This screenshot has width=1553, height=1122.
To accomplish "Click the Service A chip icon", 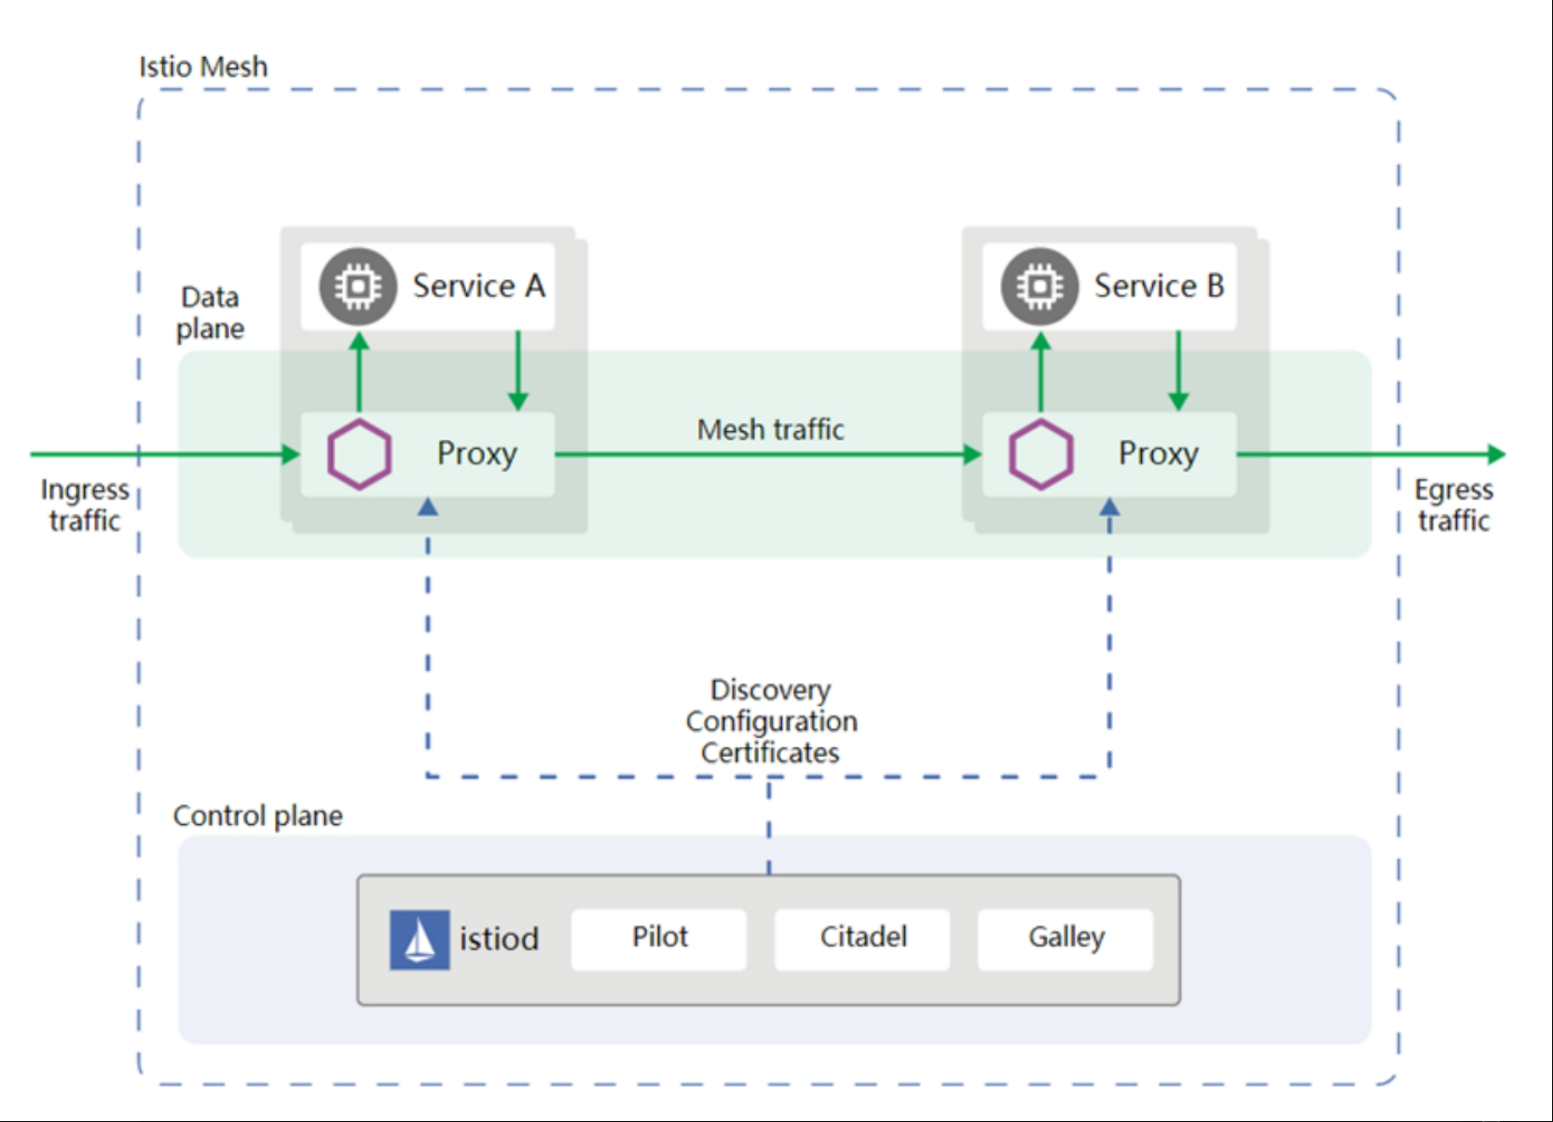I will (358, 287).
